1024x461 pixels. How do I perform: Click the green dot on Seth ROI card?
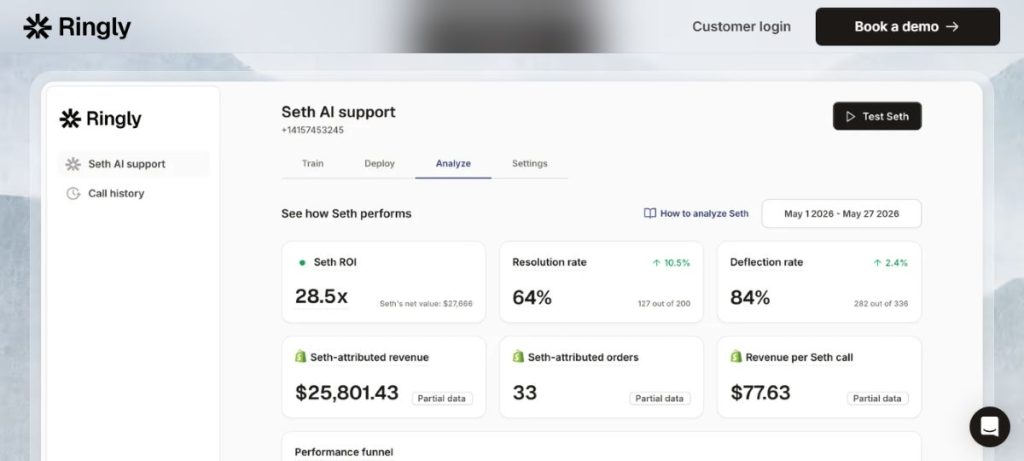pos(302,262)
